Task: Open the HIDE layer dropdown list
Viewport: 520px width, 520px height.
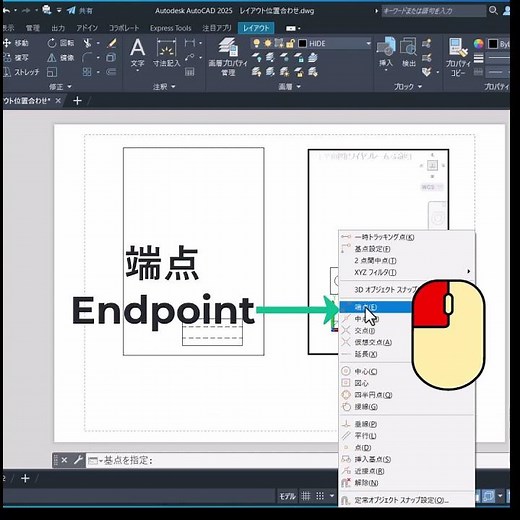Action: [368, 43]
